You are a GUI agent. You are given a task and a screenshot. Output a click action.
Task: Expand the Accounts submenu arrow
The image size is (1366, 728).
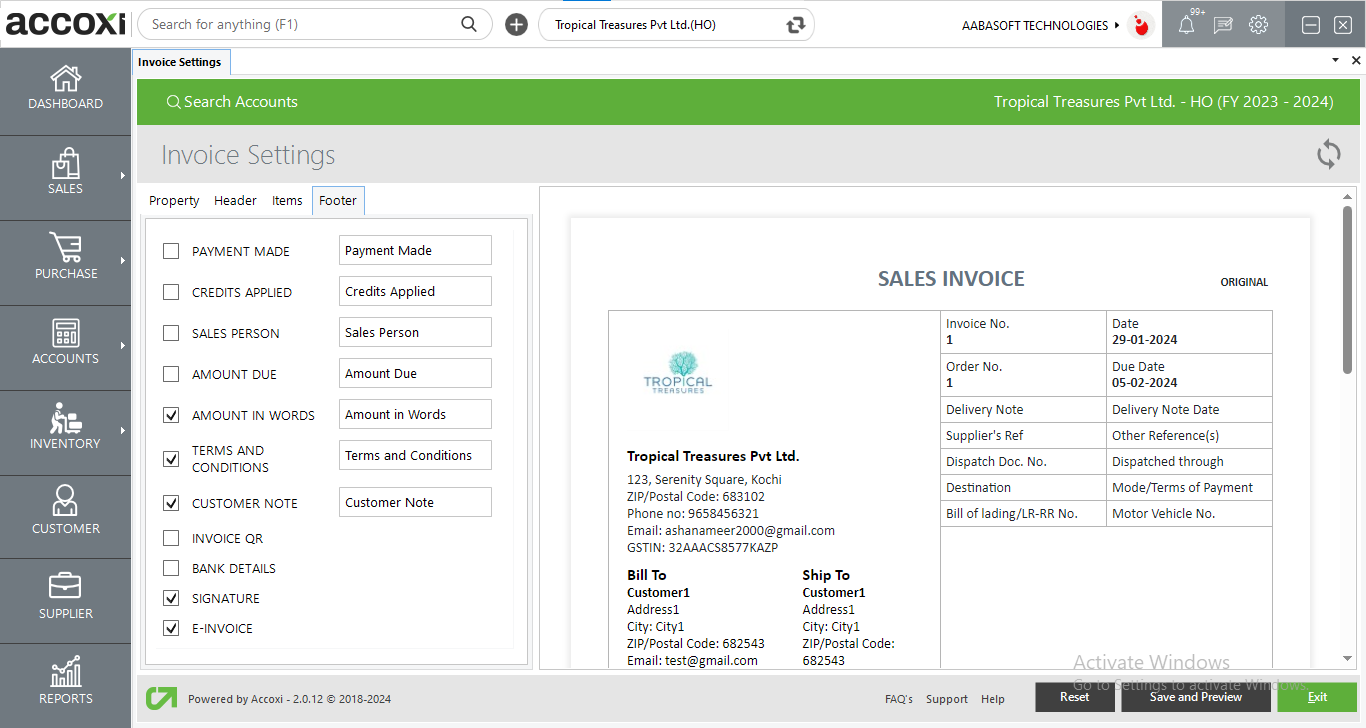[x=123, y=345]
